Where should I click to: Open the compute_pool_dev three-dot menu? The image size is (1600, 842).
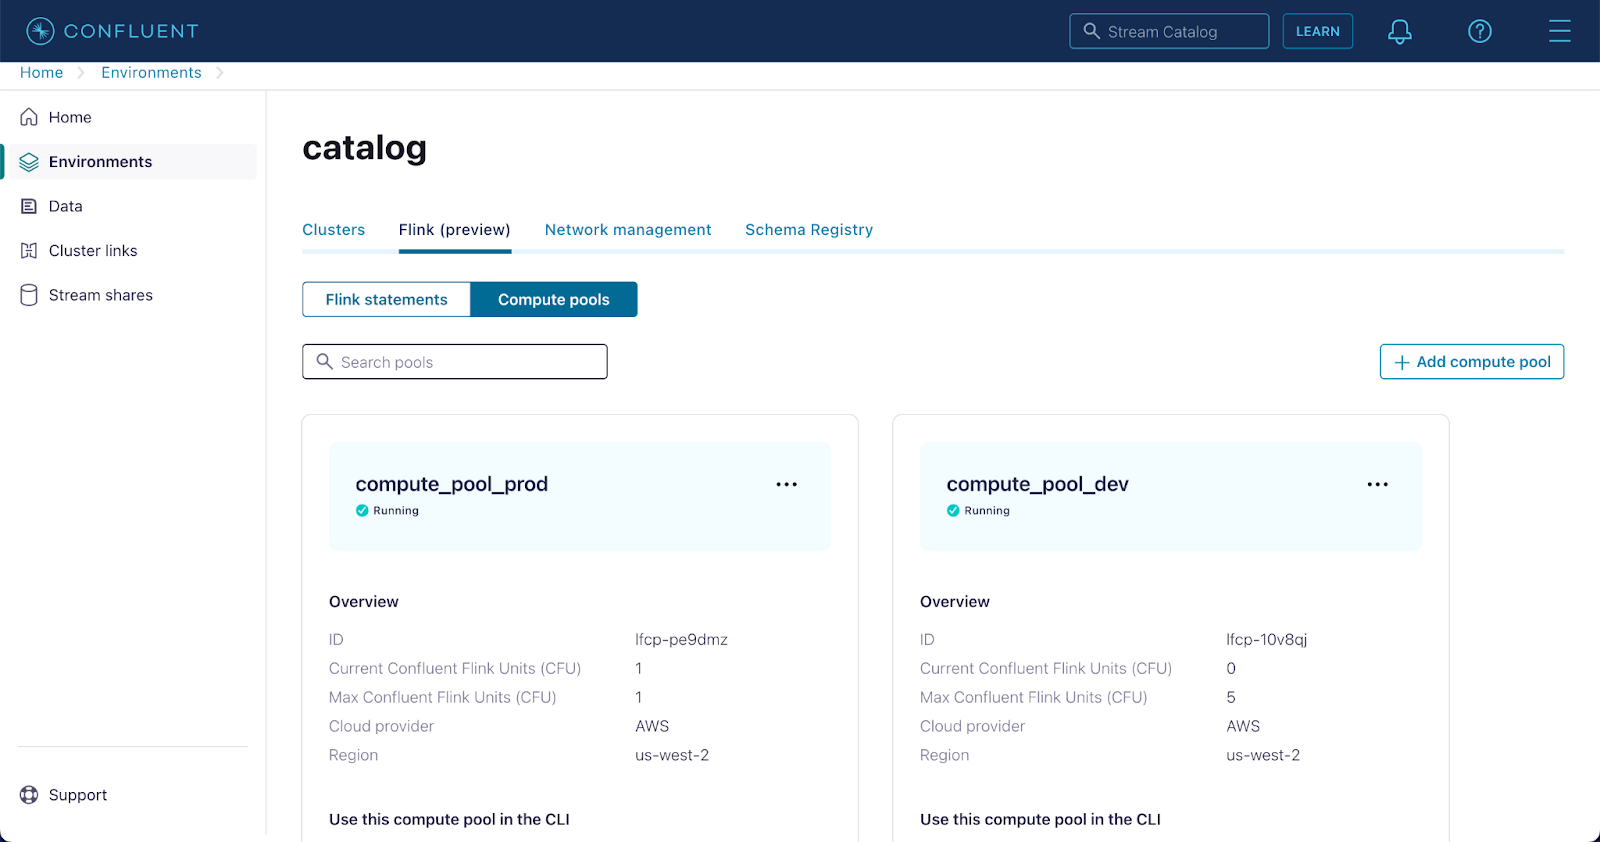coord(1378,484)
